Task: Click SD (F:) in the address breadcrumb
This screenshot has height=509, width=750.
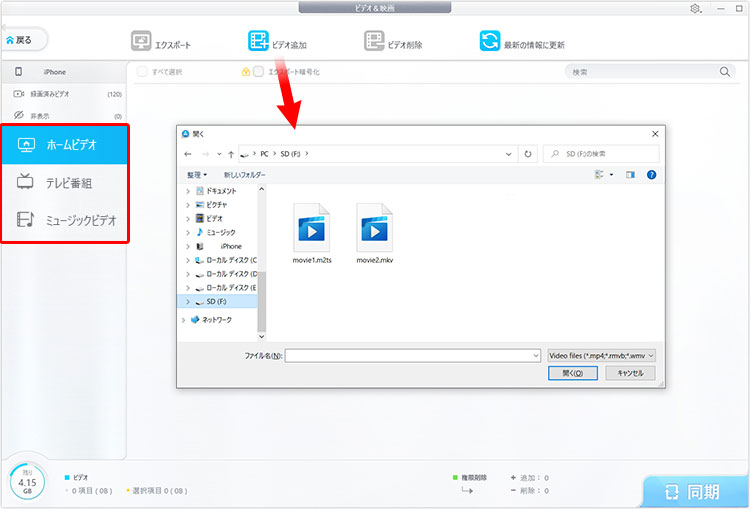Action: (x=290, y=154)
